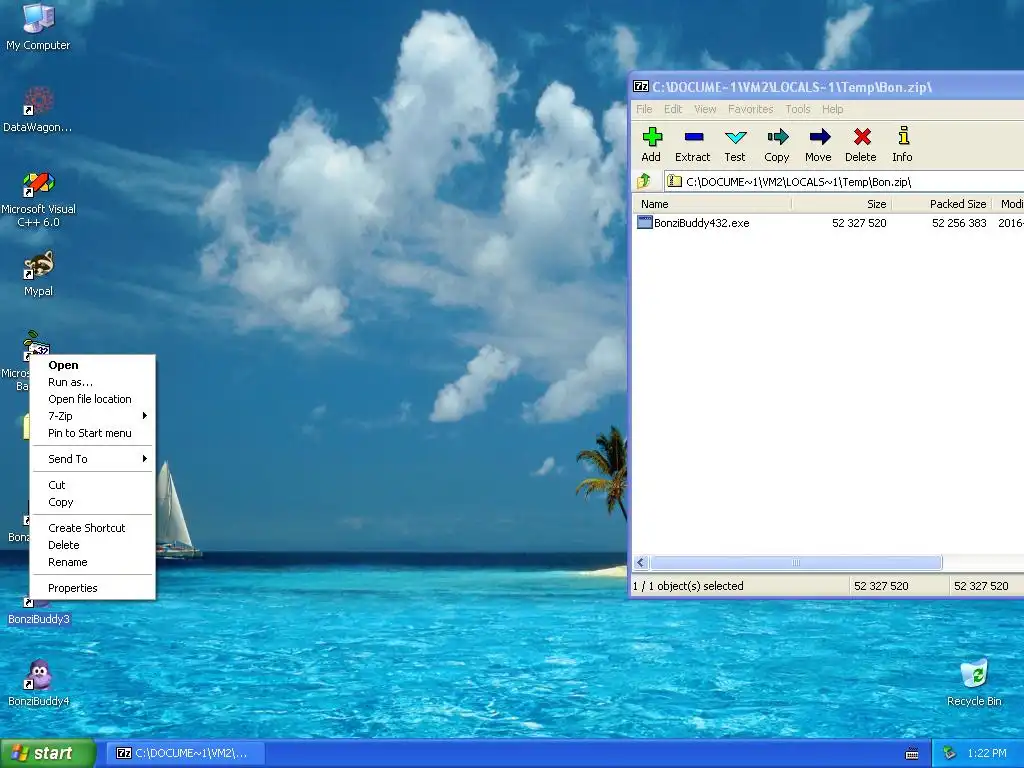The width and height of the screenshot is (1024, 768).
Task: Sort by Packed Size column header
Action: point(942,204)
